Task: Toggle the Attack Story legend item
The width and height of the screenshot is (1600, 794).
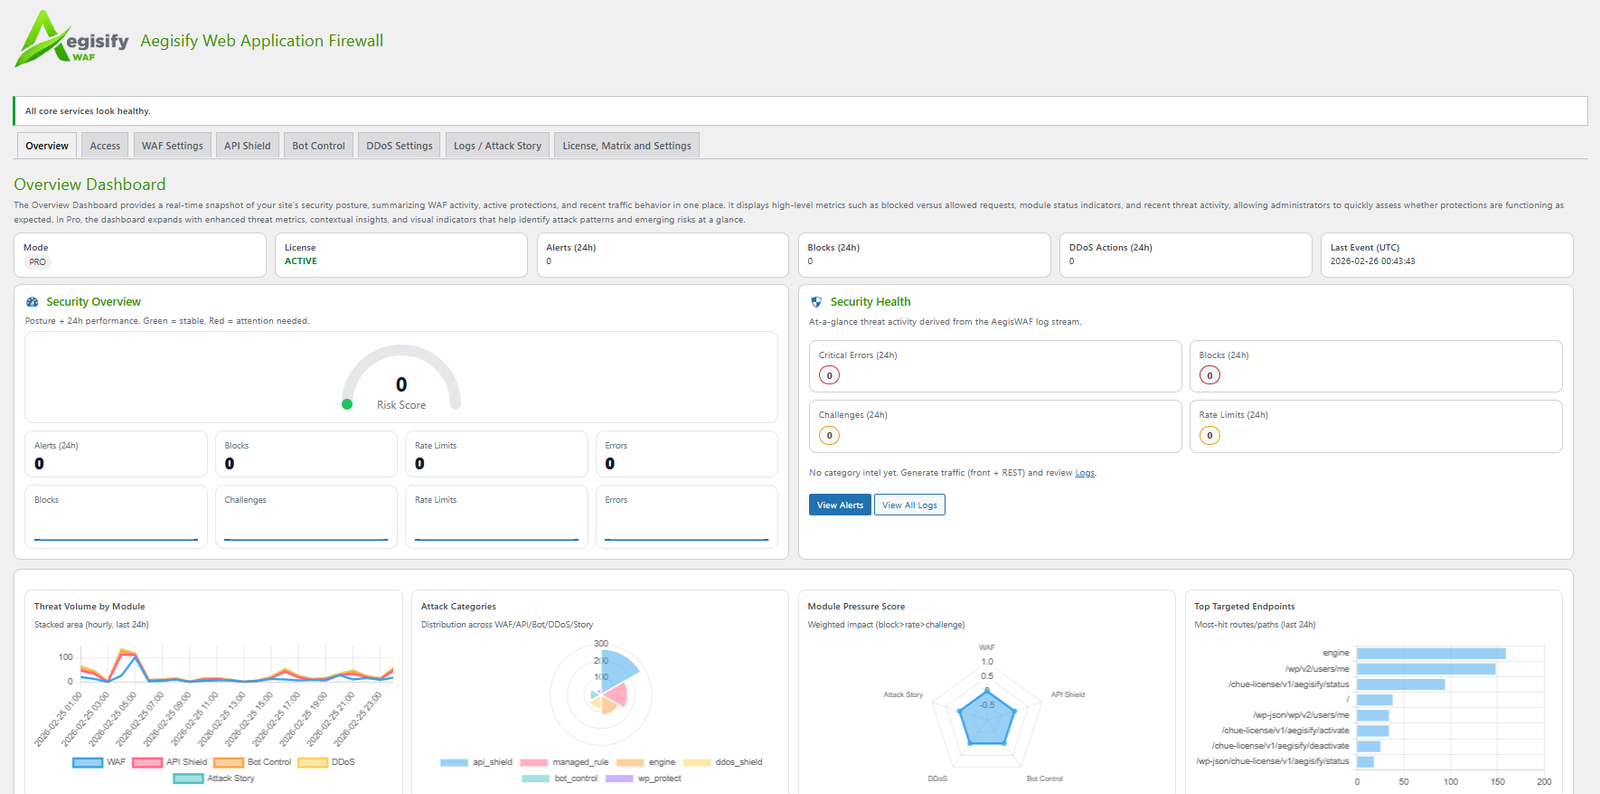Action: (x=214, y=778)
